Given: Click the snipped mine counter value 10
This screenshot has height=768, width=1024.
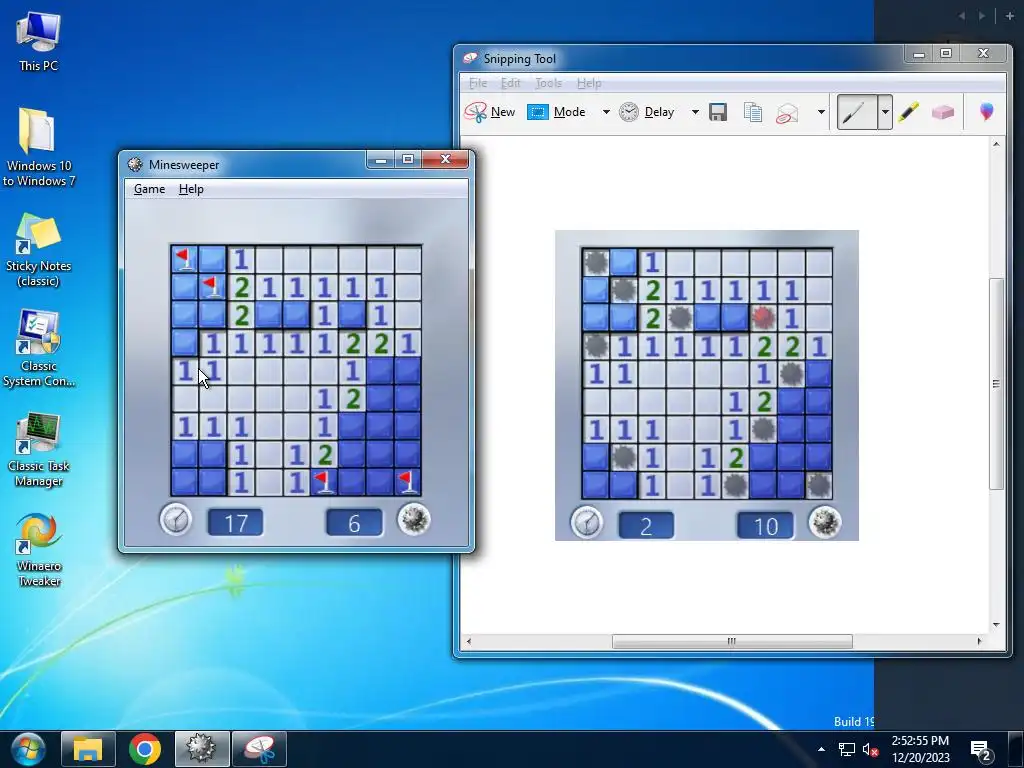Looking at the screenshot, I should coord(765,525).
